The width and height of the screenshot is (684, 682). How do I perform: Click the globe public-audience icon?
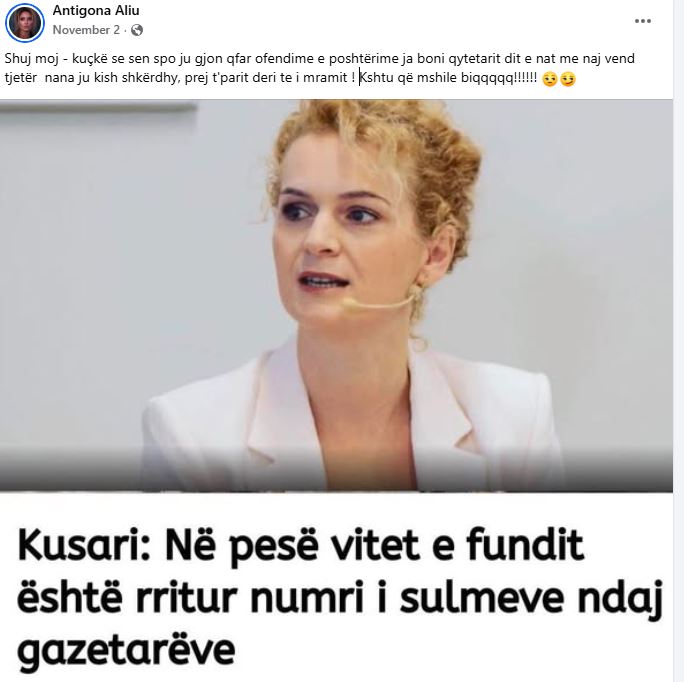point(137,30)
